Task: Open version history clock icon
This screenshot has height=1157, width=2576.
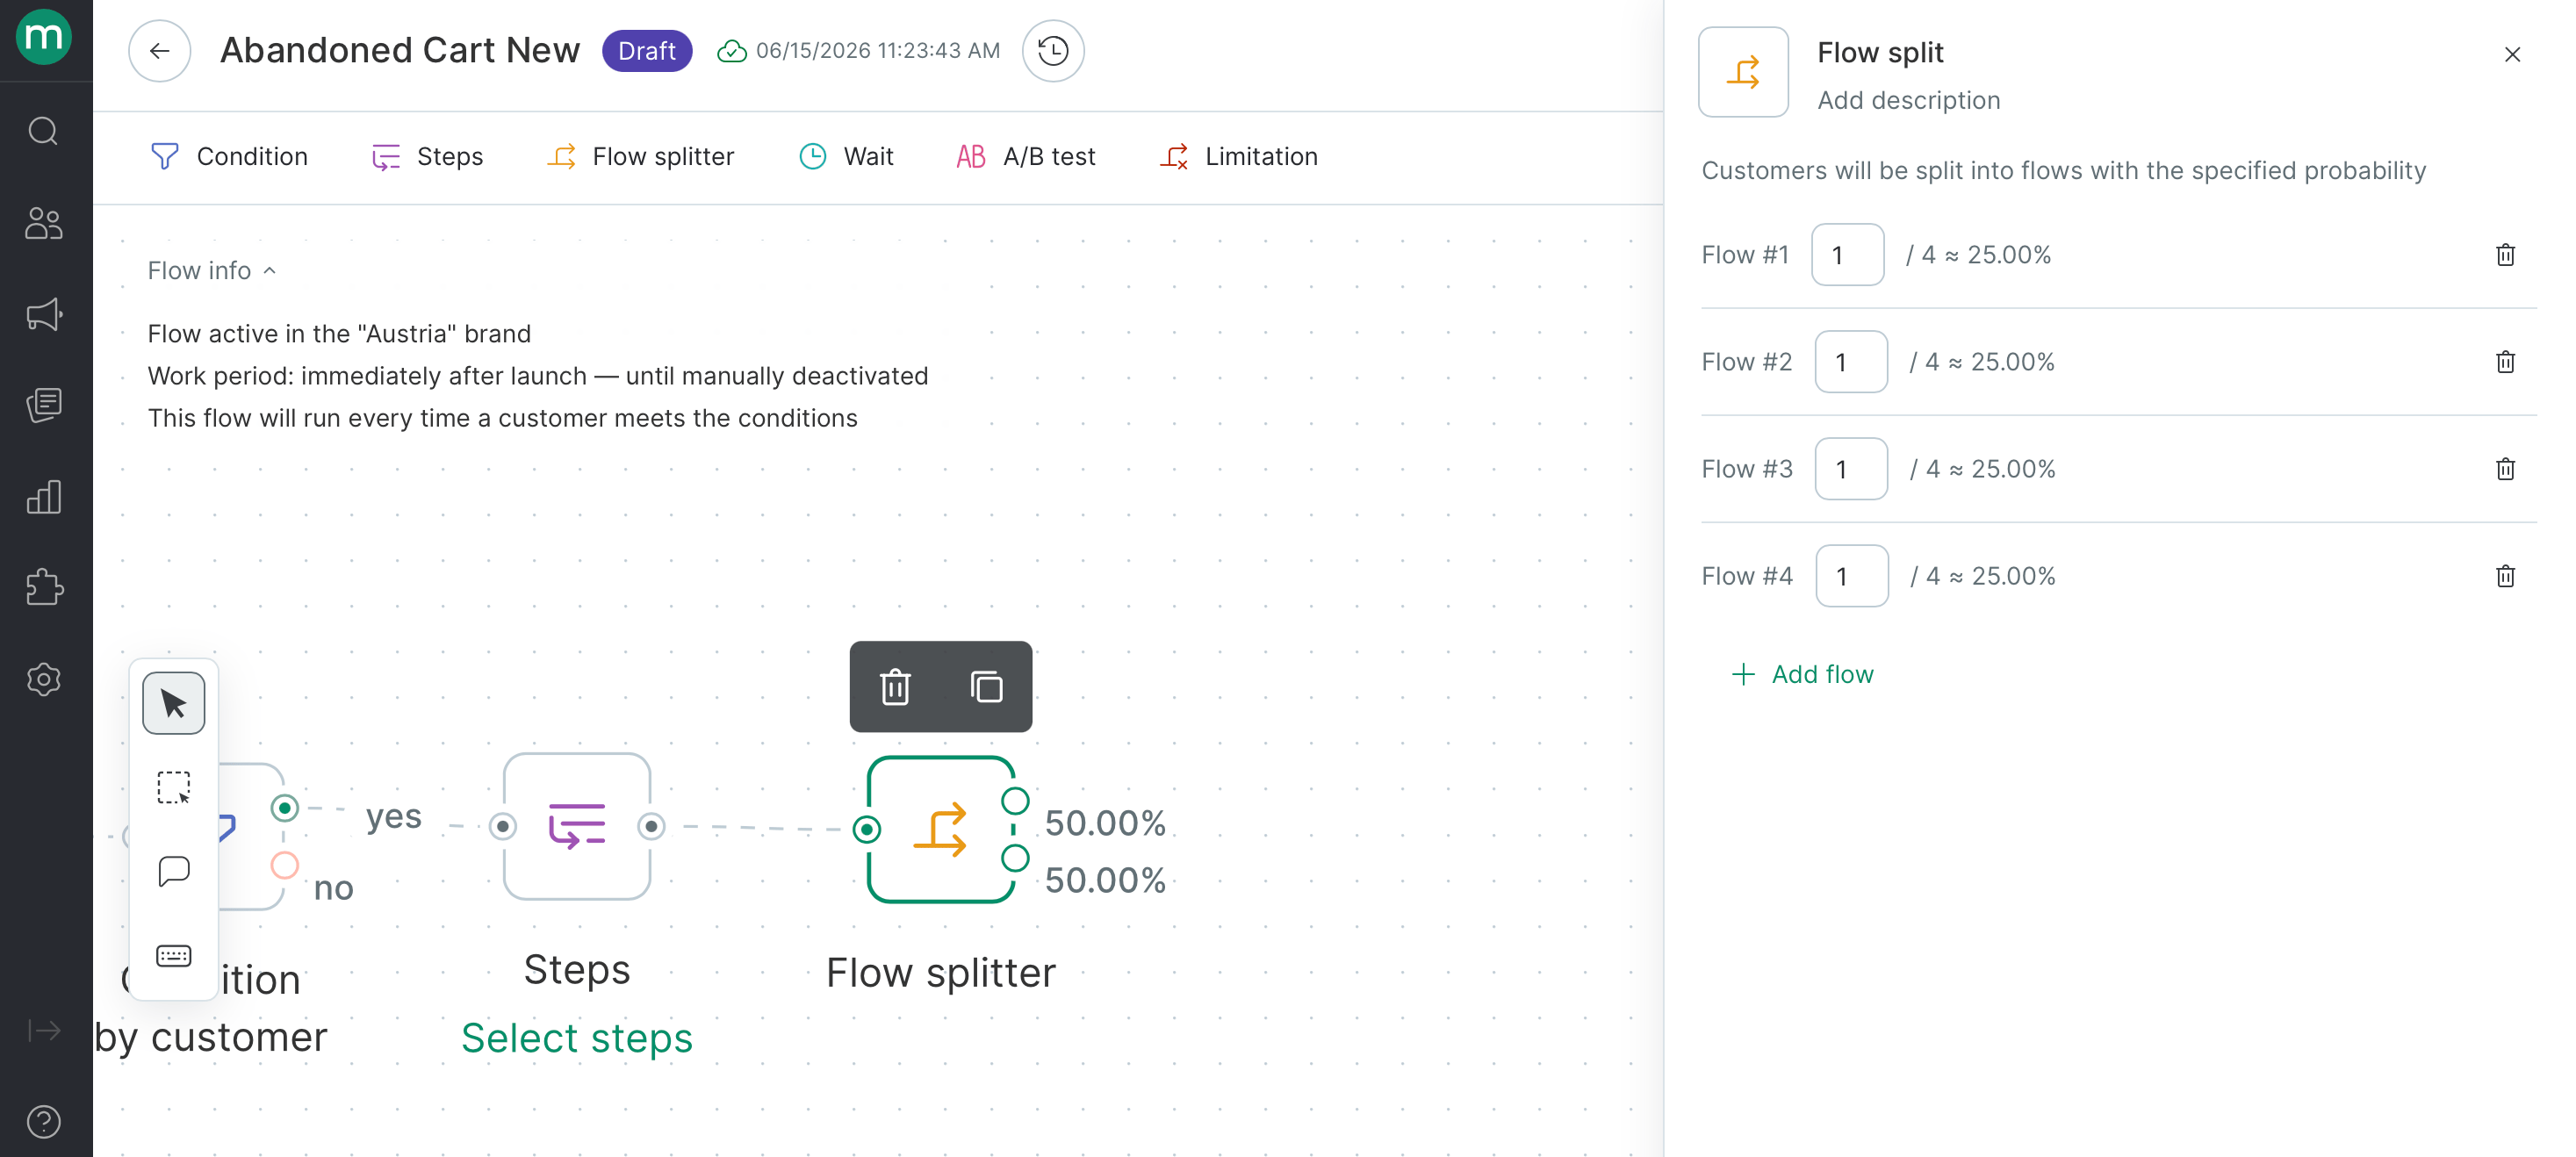Action: click(1052, 51)
